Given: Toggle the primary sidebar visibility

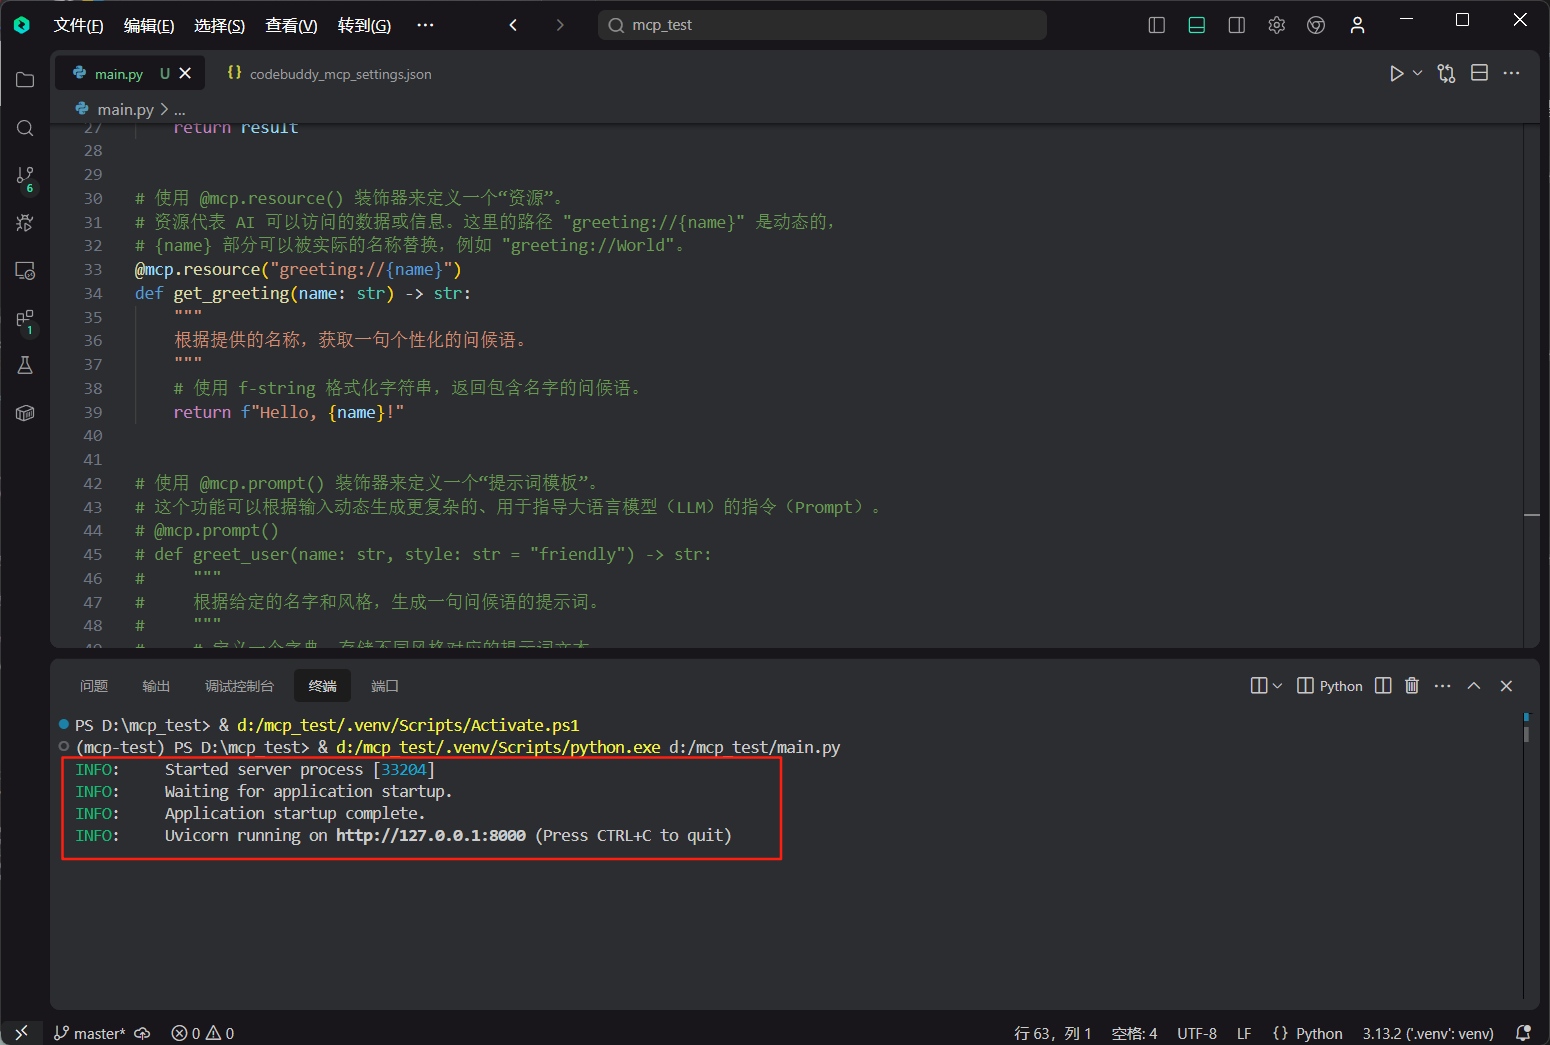Looking at the screenshot, I should tap(1157, 25).
